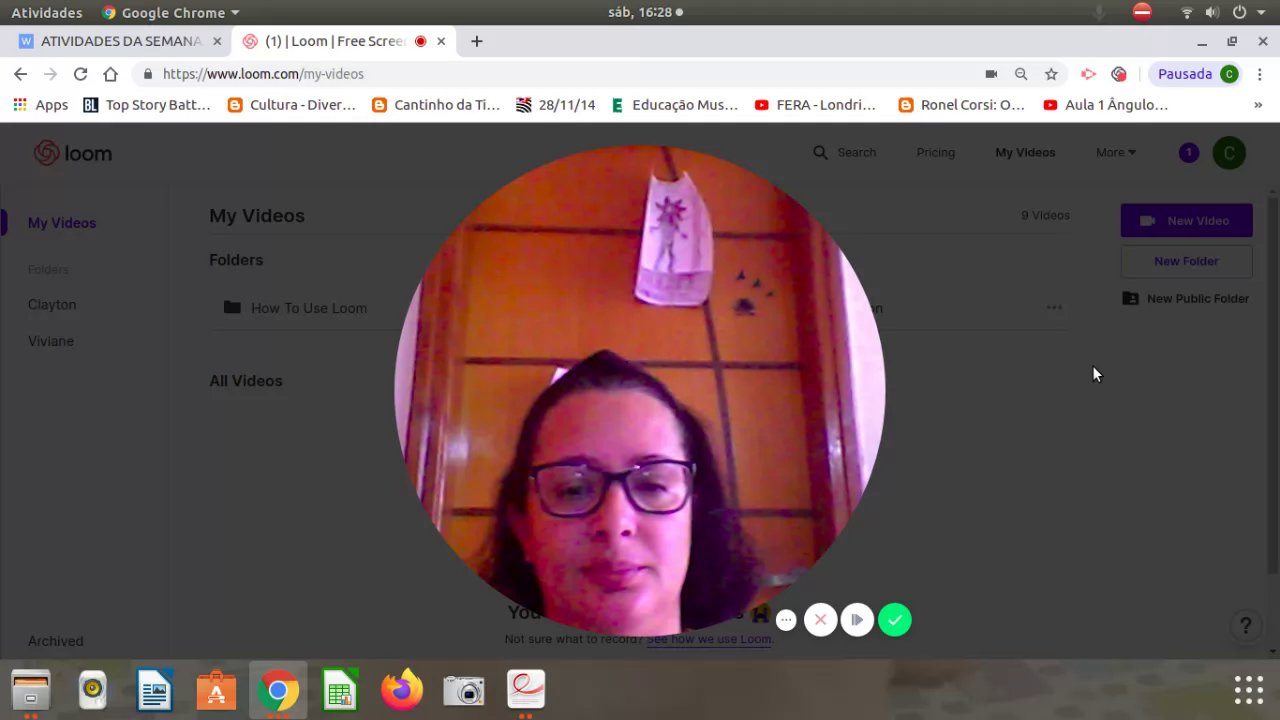Open Ubuntu Software from dock
The image size is (1280, 720).
pos(216,690)
